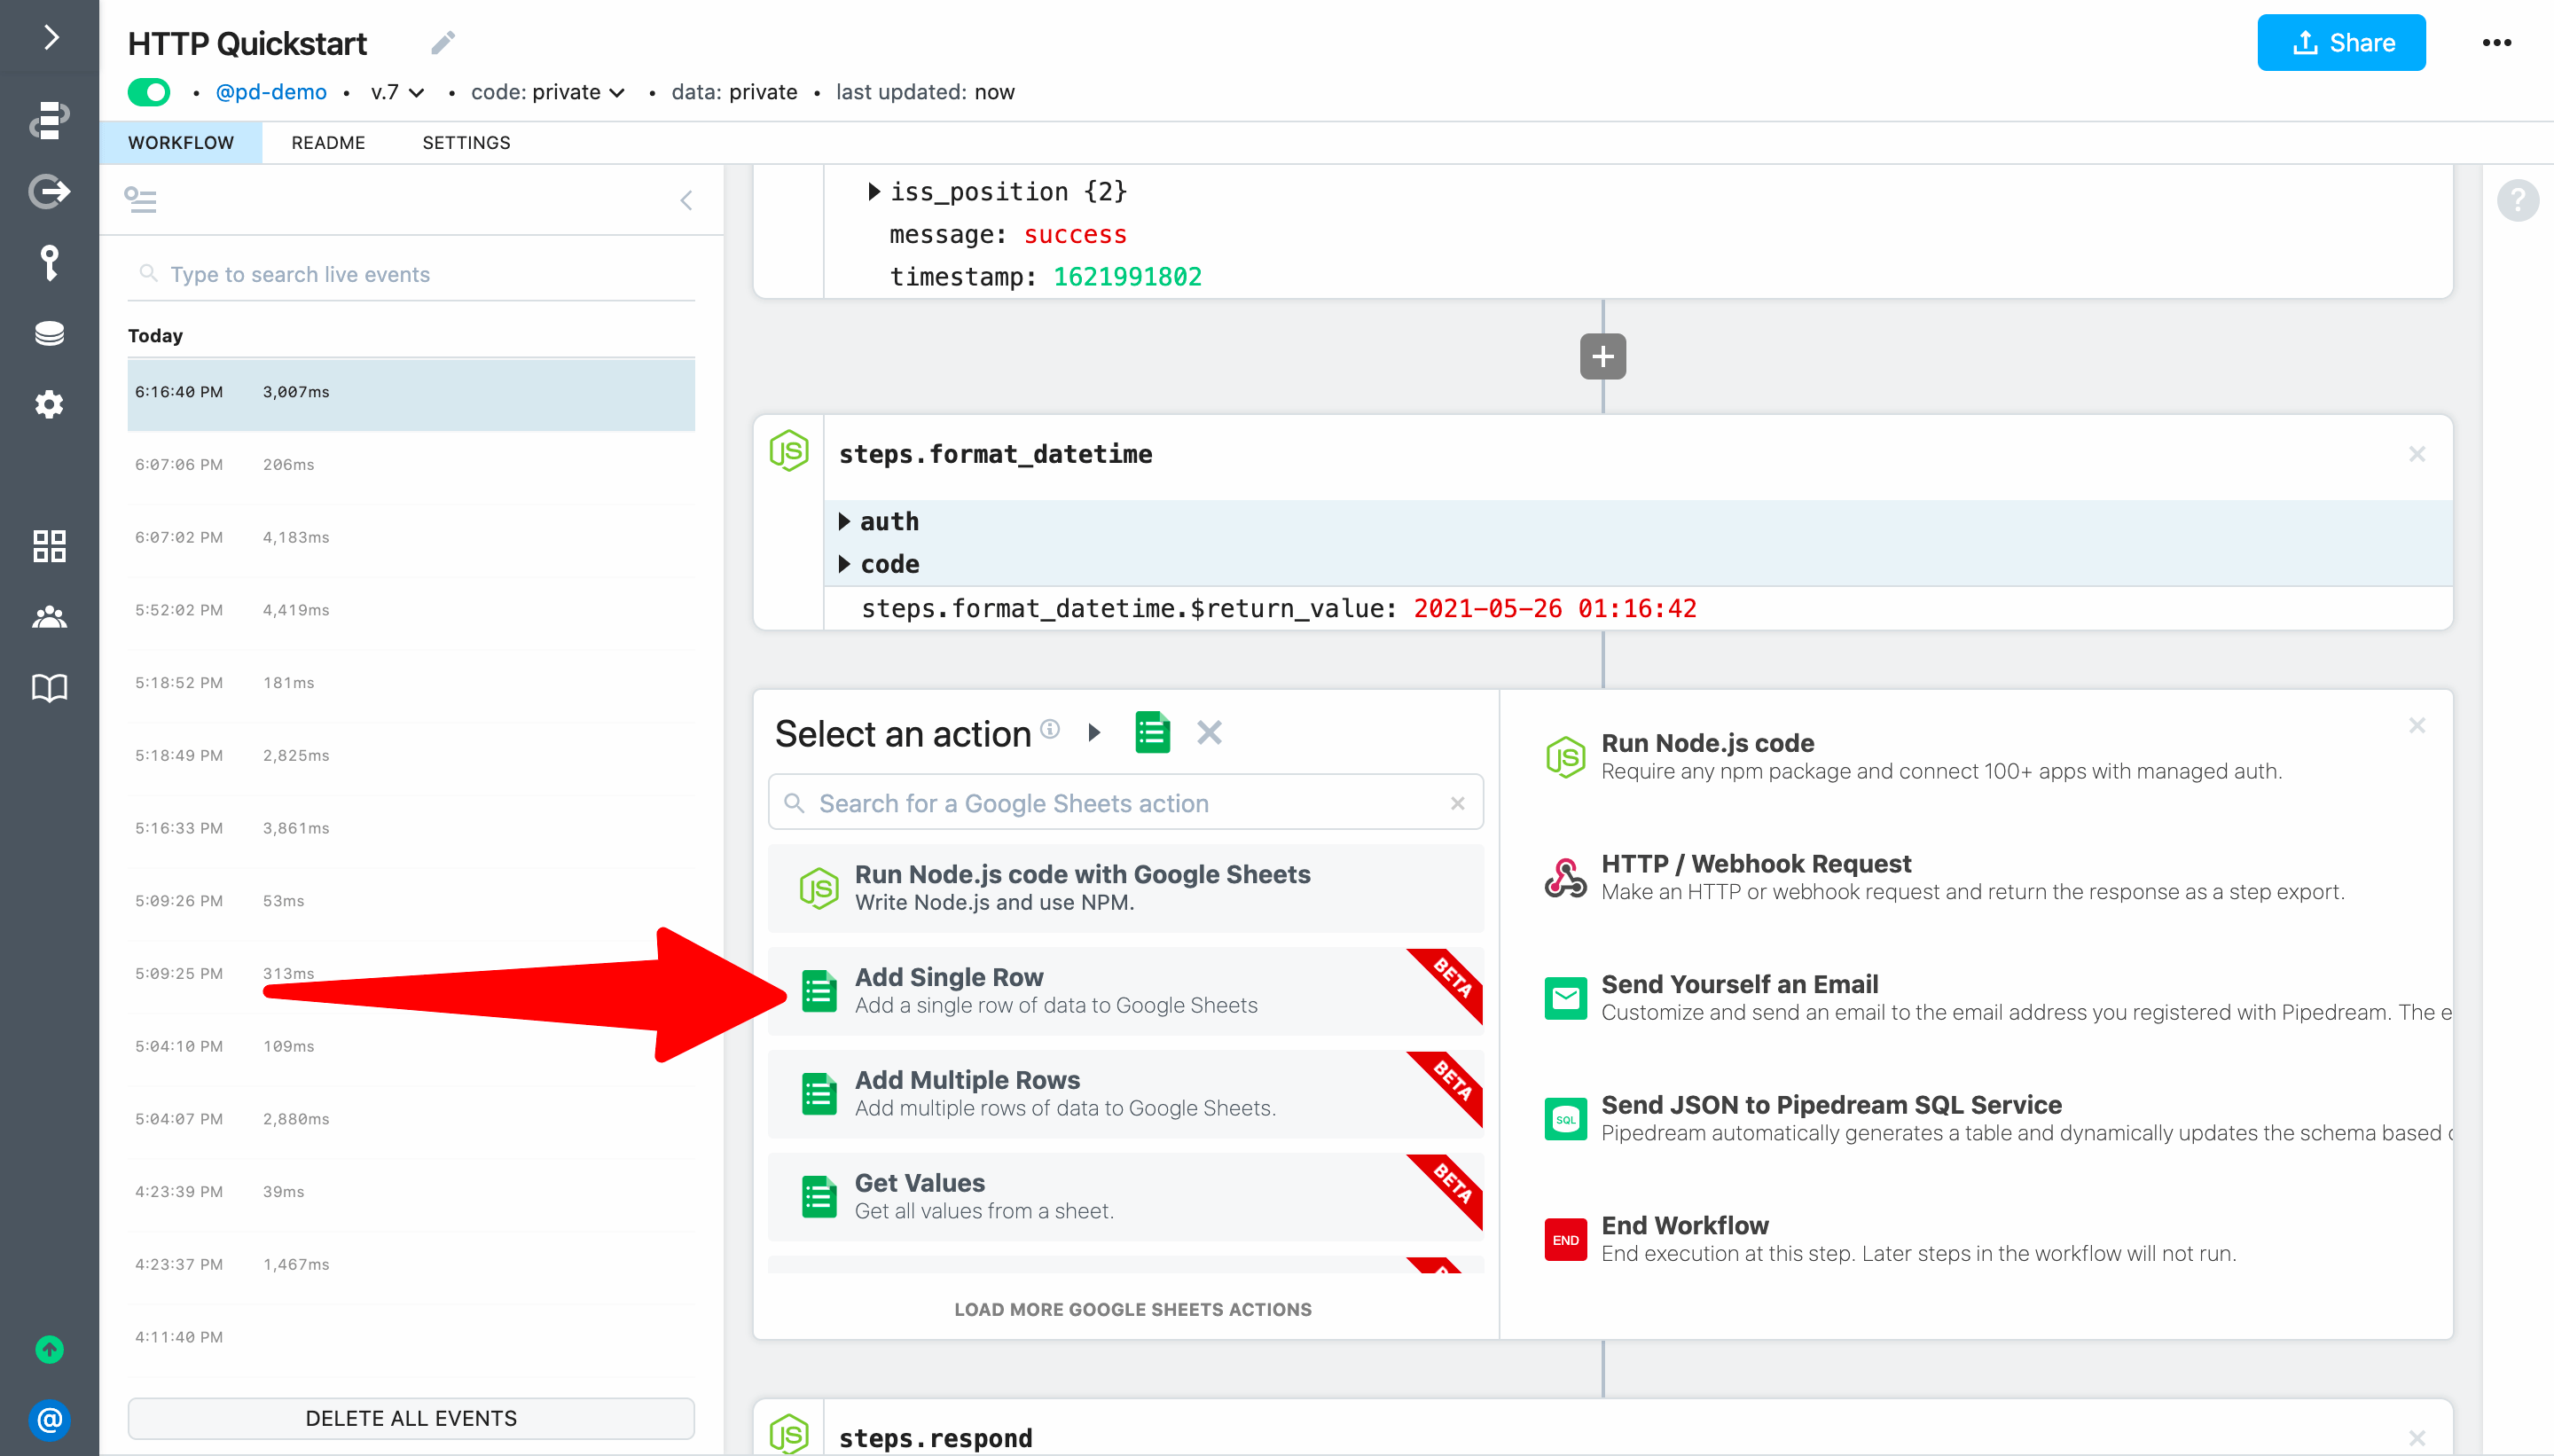Expand the auth section in format_datetime
This screenshot has width=2554, height=1456.
click(844, 521)
